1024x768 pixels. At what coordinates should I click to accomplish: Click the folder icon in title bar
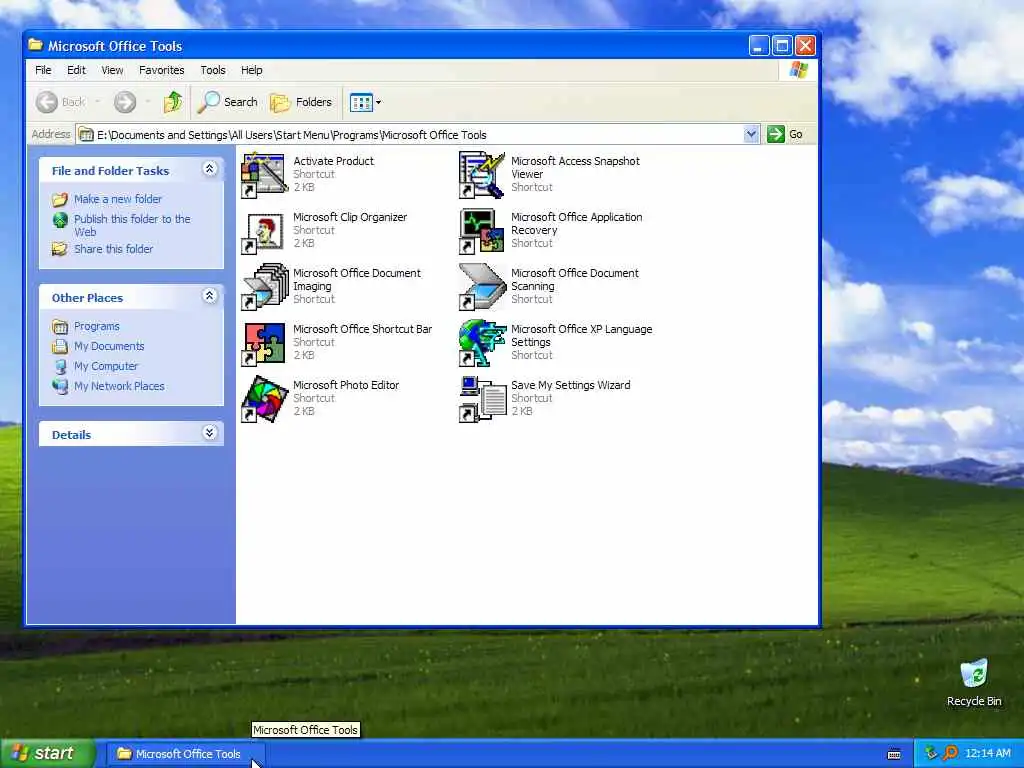point(35,45)
